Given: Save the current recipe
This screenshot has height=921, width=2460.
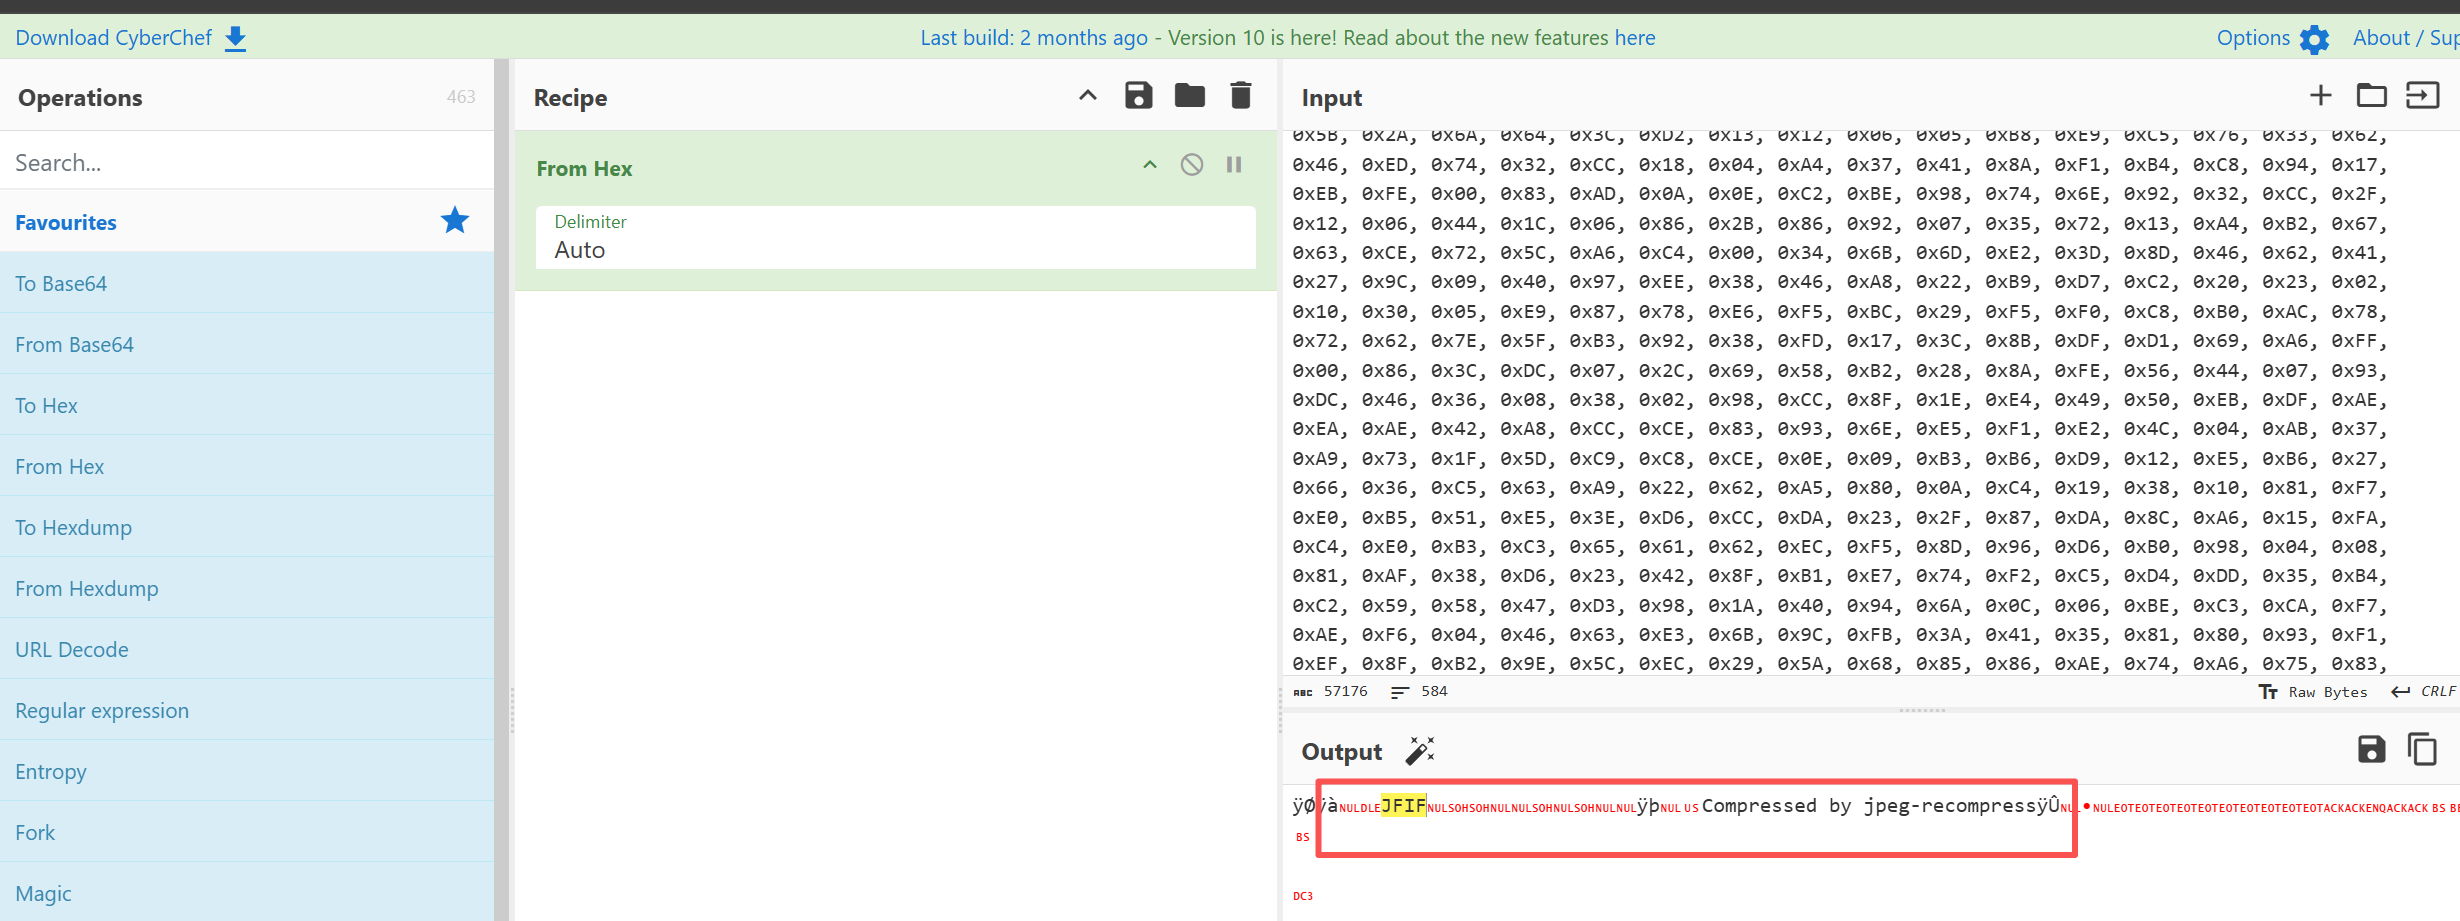Looking at the screenshot, I should pos(1138,96).
